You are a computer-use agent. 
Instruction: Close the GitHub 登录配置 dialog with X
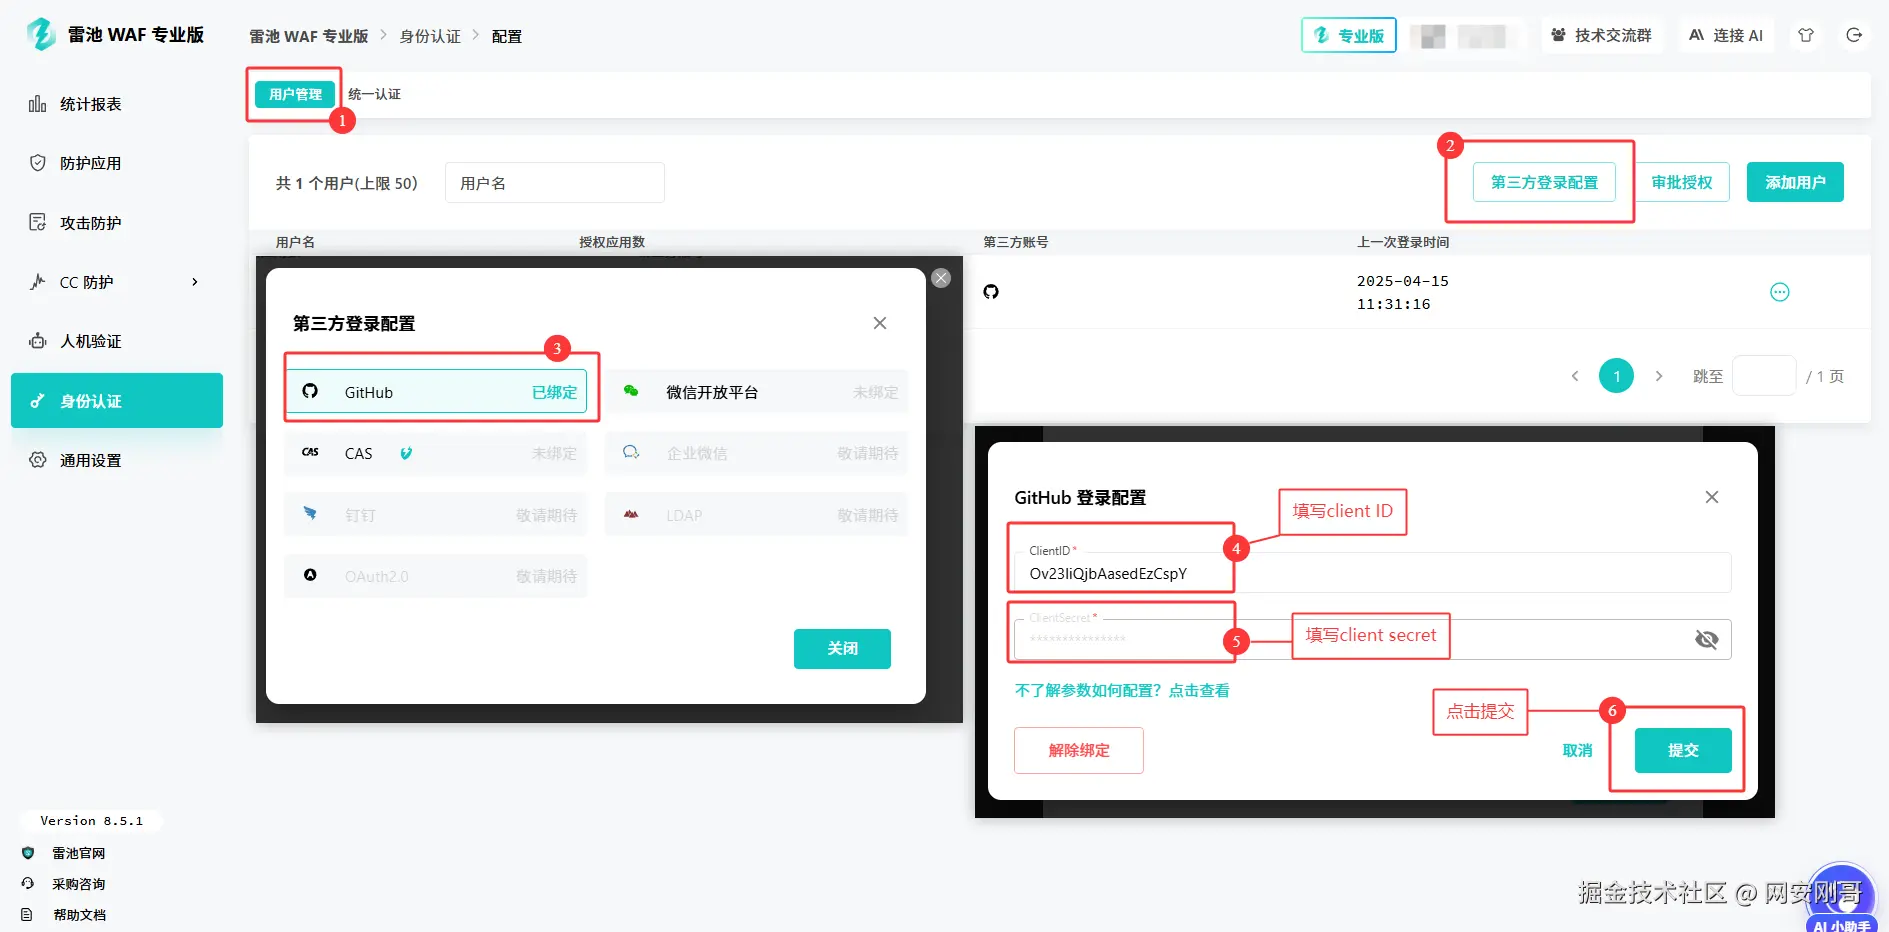point(1712,497)
